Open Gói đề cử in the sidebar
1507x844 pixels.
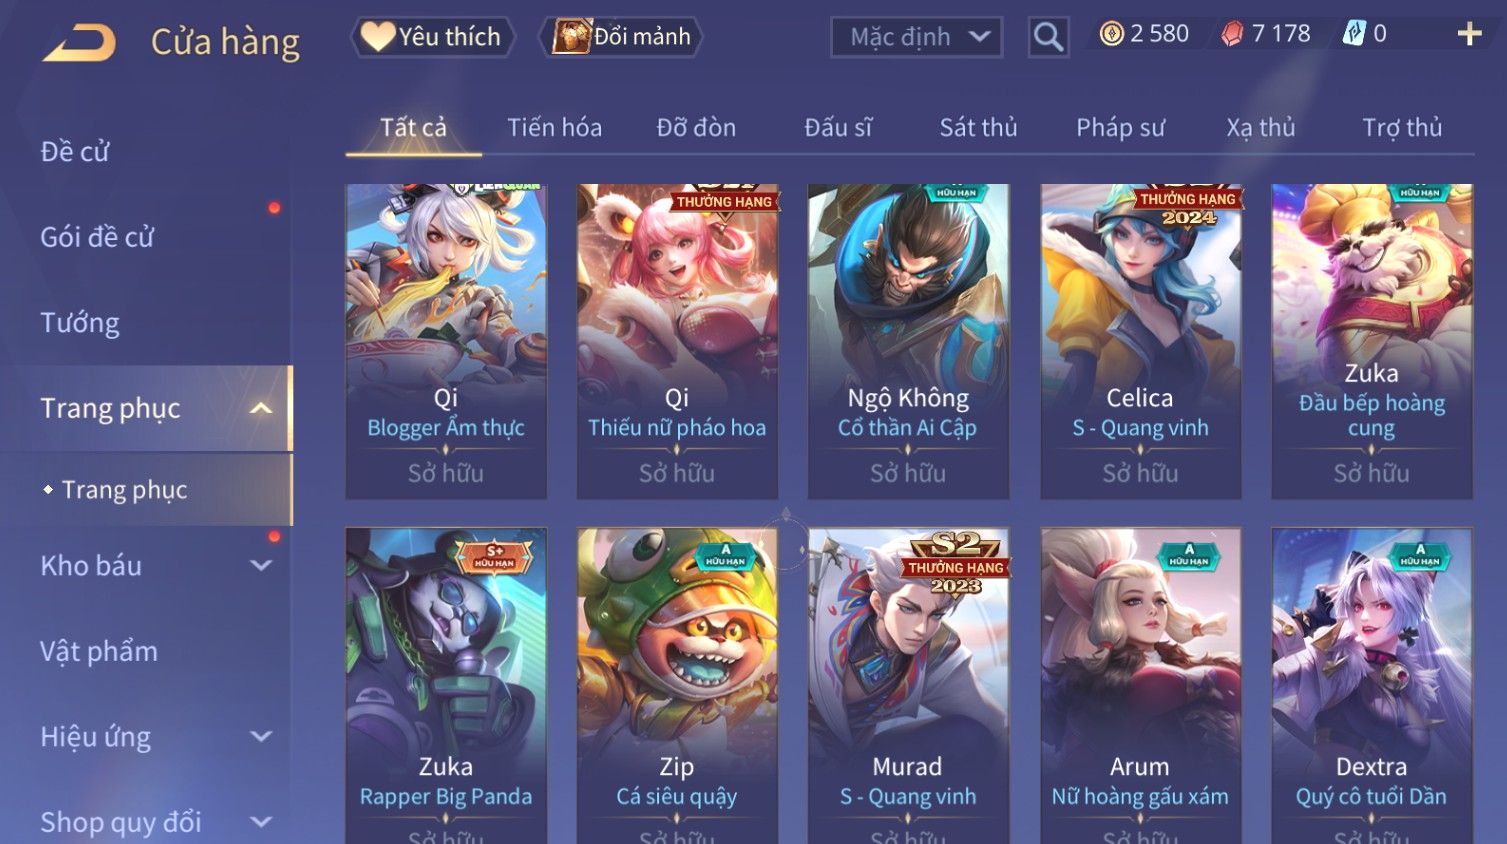tap(97, 237)
